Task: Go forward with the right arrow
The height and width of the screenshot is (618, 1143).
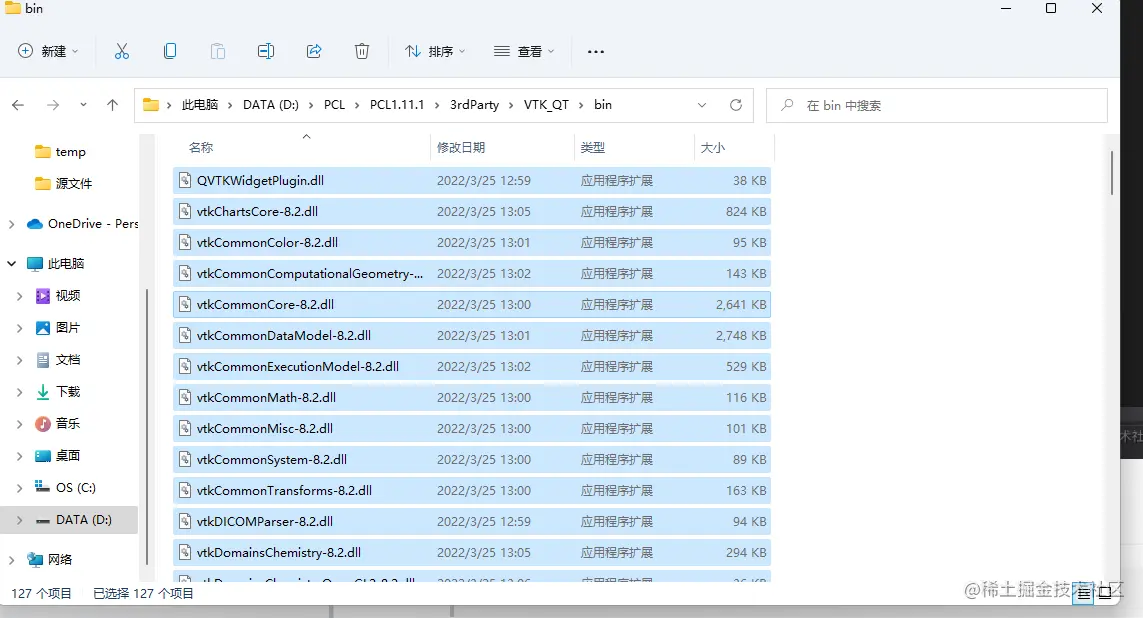Action: pos(53,105)
